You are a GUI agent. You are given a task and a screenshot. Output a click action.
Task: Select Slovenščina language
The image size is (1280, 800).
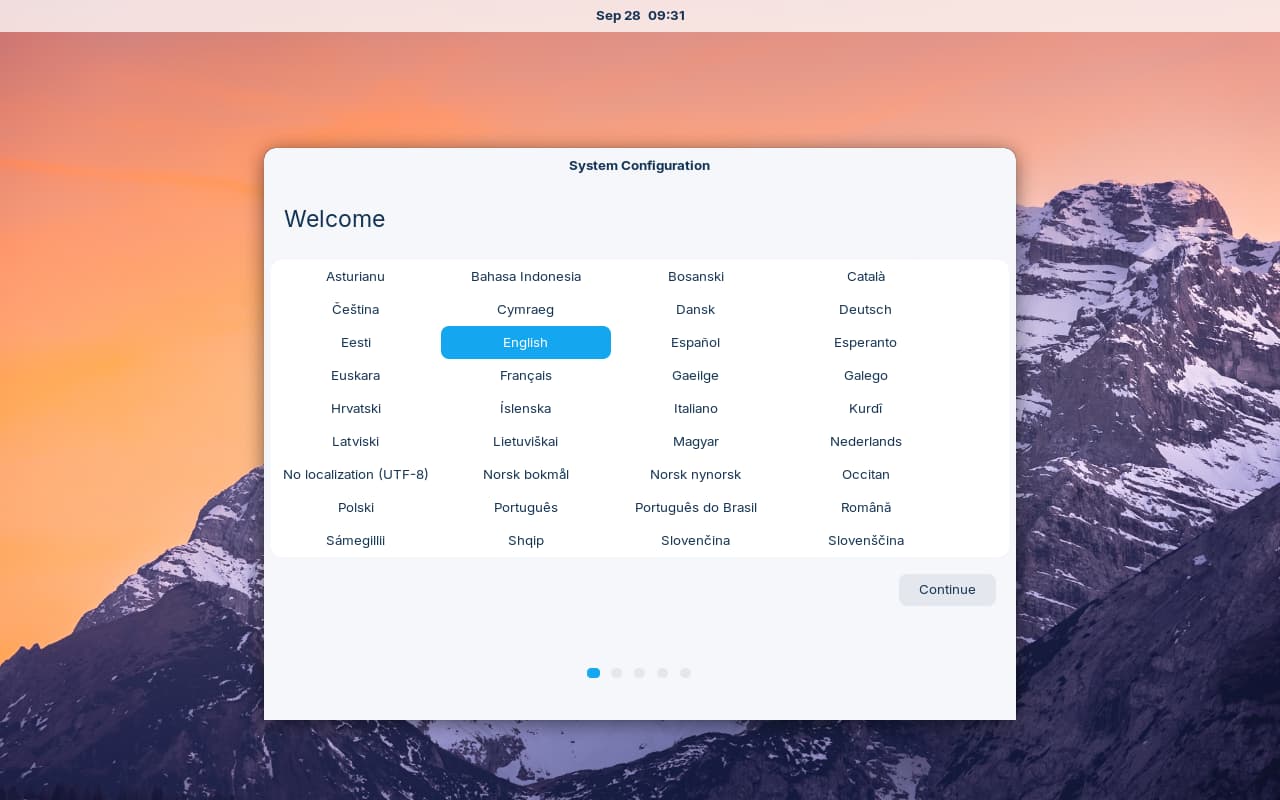865,540
